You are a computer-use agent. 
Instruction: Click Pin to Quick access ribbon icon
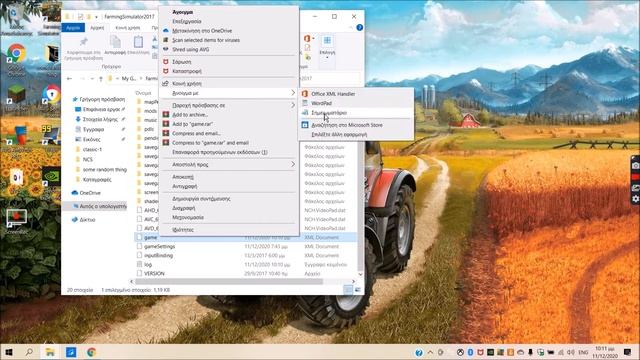(83, 42)
